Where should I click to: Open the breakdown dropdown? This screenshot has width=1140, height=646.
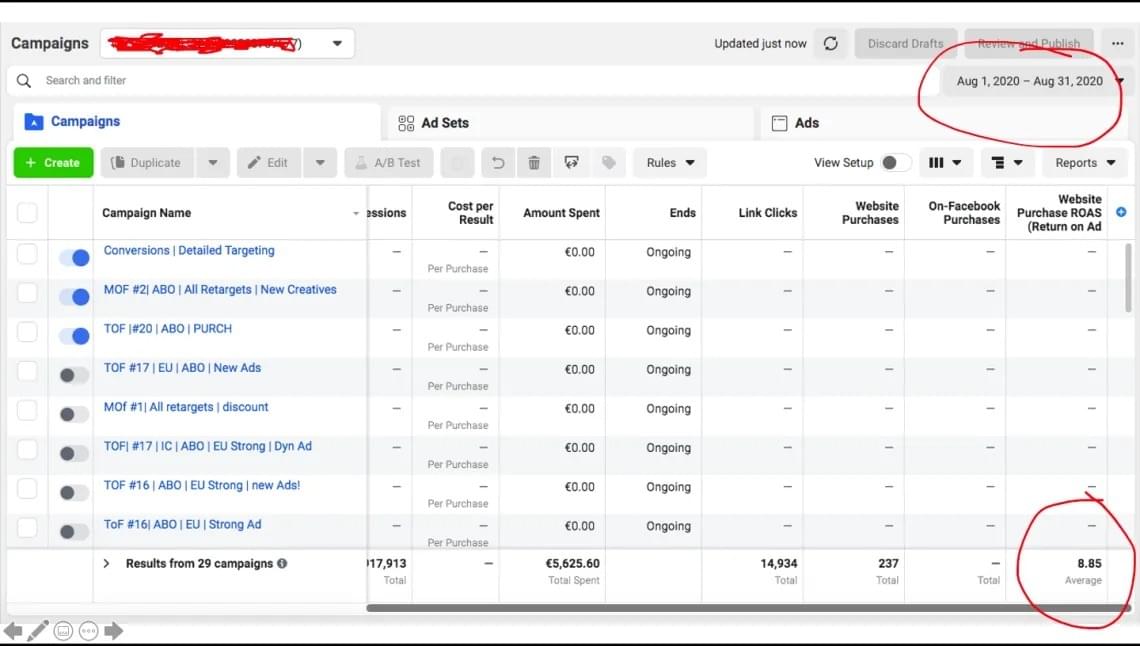[1007, 163]
